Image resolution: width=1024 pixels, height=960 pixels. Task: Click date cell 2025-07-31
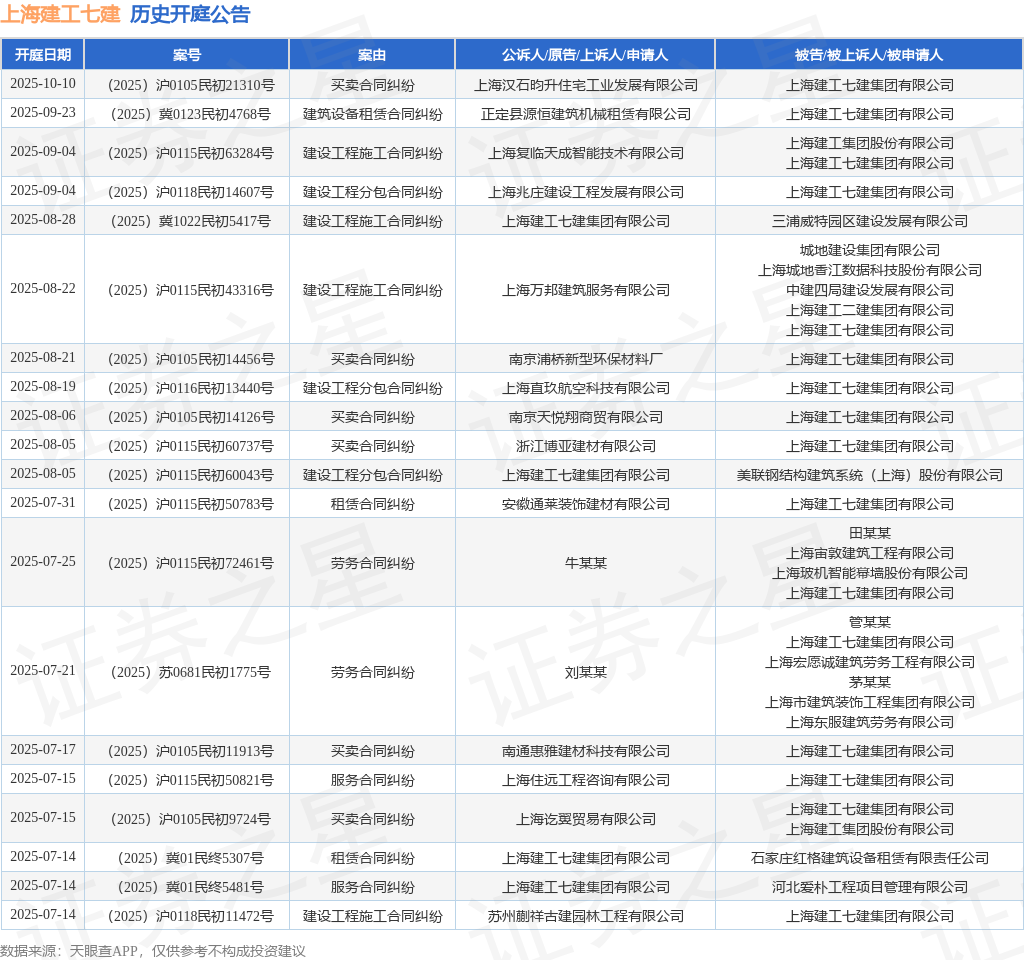tap(43, 503)
